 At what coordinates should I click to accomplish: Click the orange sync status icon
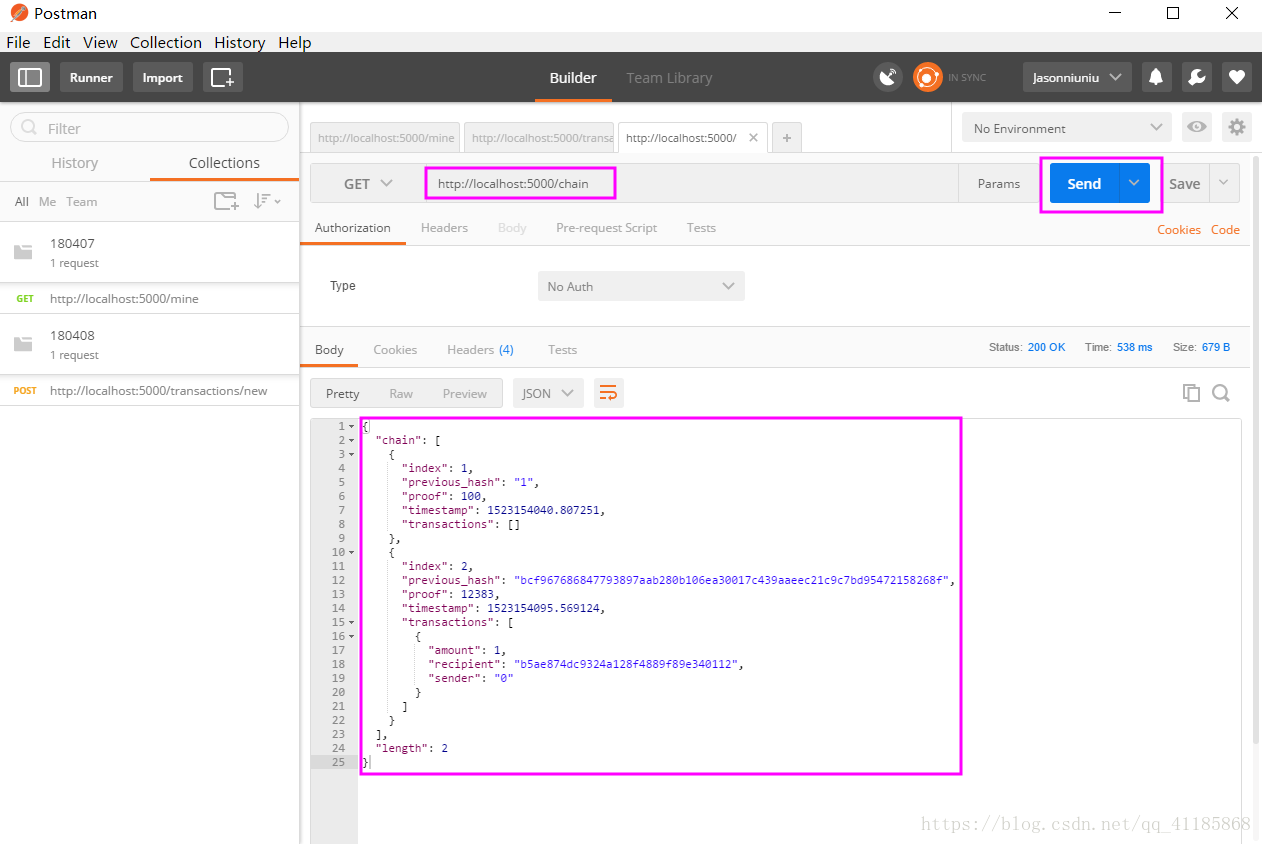927,77
